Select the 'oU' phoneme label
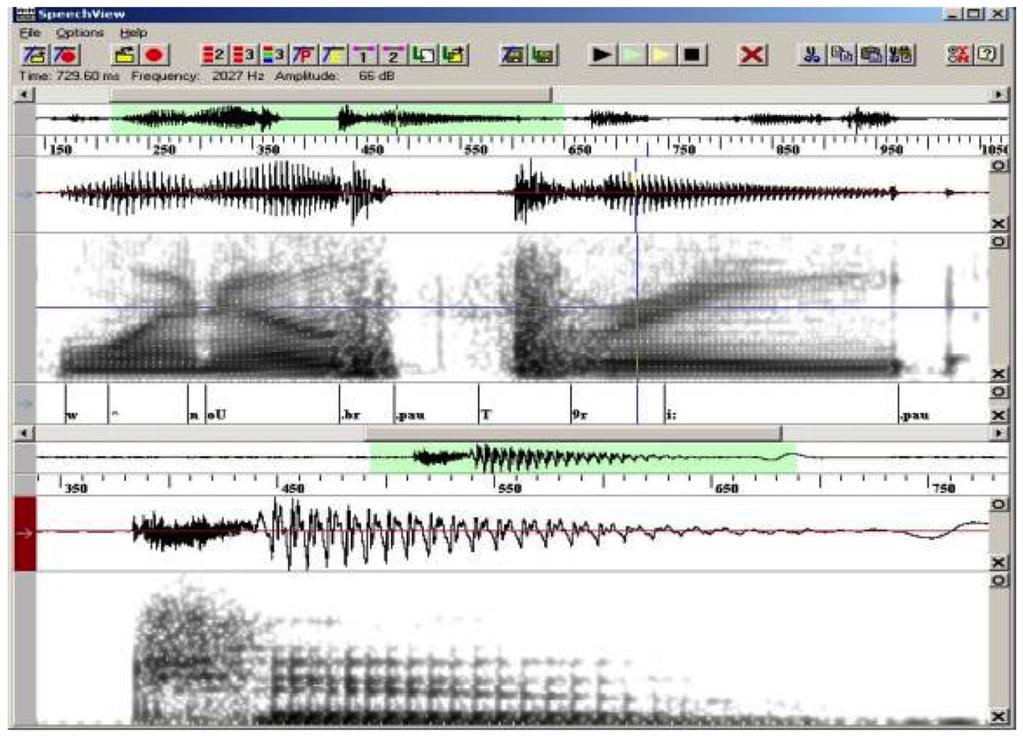This screenshot has width=1023, height=737. (217, 415)
